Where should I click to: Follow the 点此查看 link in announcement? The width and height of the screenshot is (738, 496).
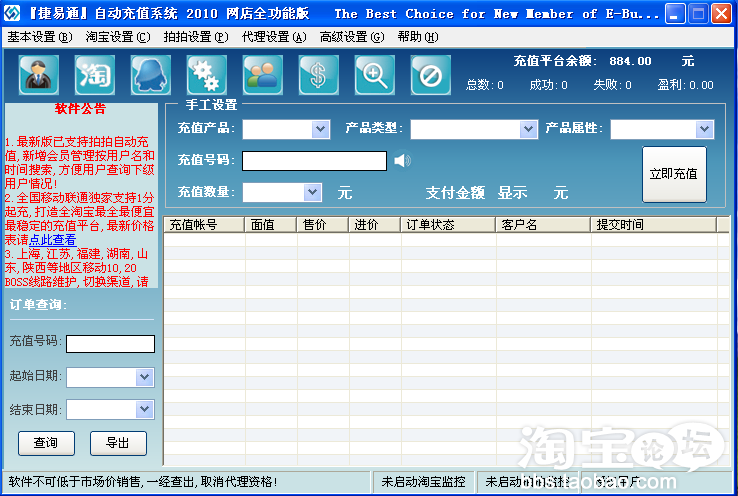tap(52, 240)
